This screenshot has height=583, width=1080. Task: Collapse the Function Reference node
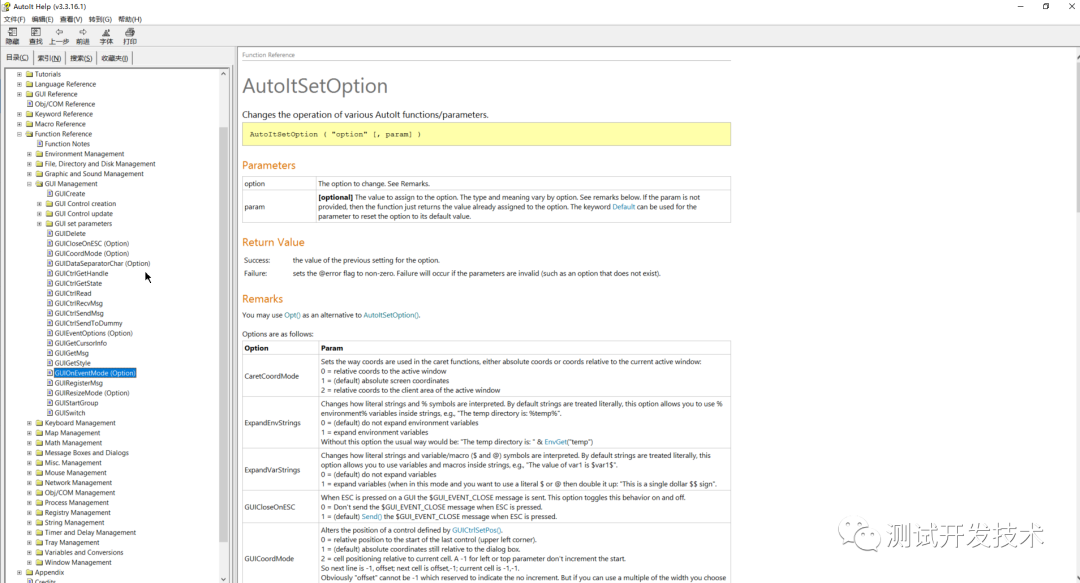tap(19, 134)
